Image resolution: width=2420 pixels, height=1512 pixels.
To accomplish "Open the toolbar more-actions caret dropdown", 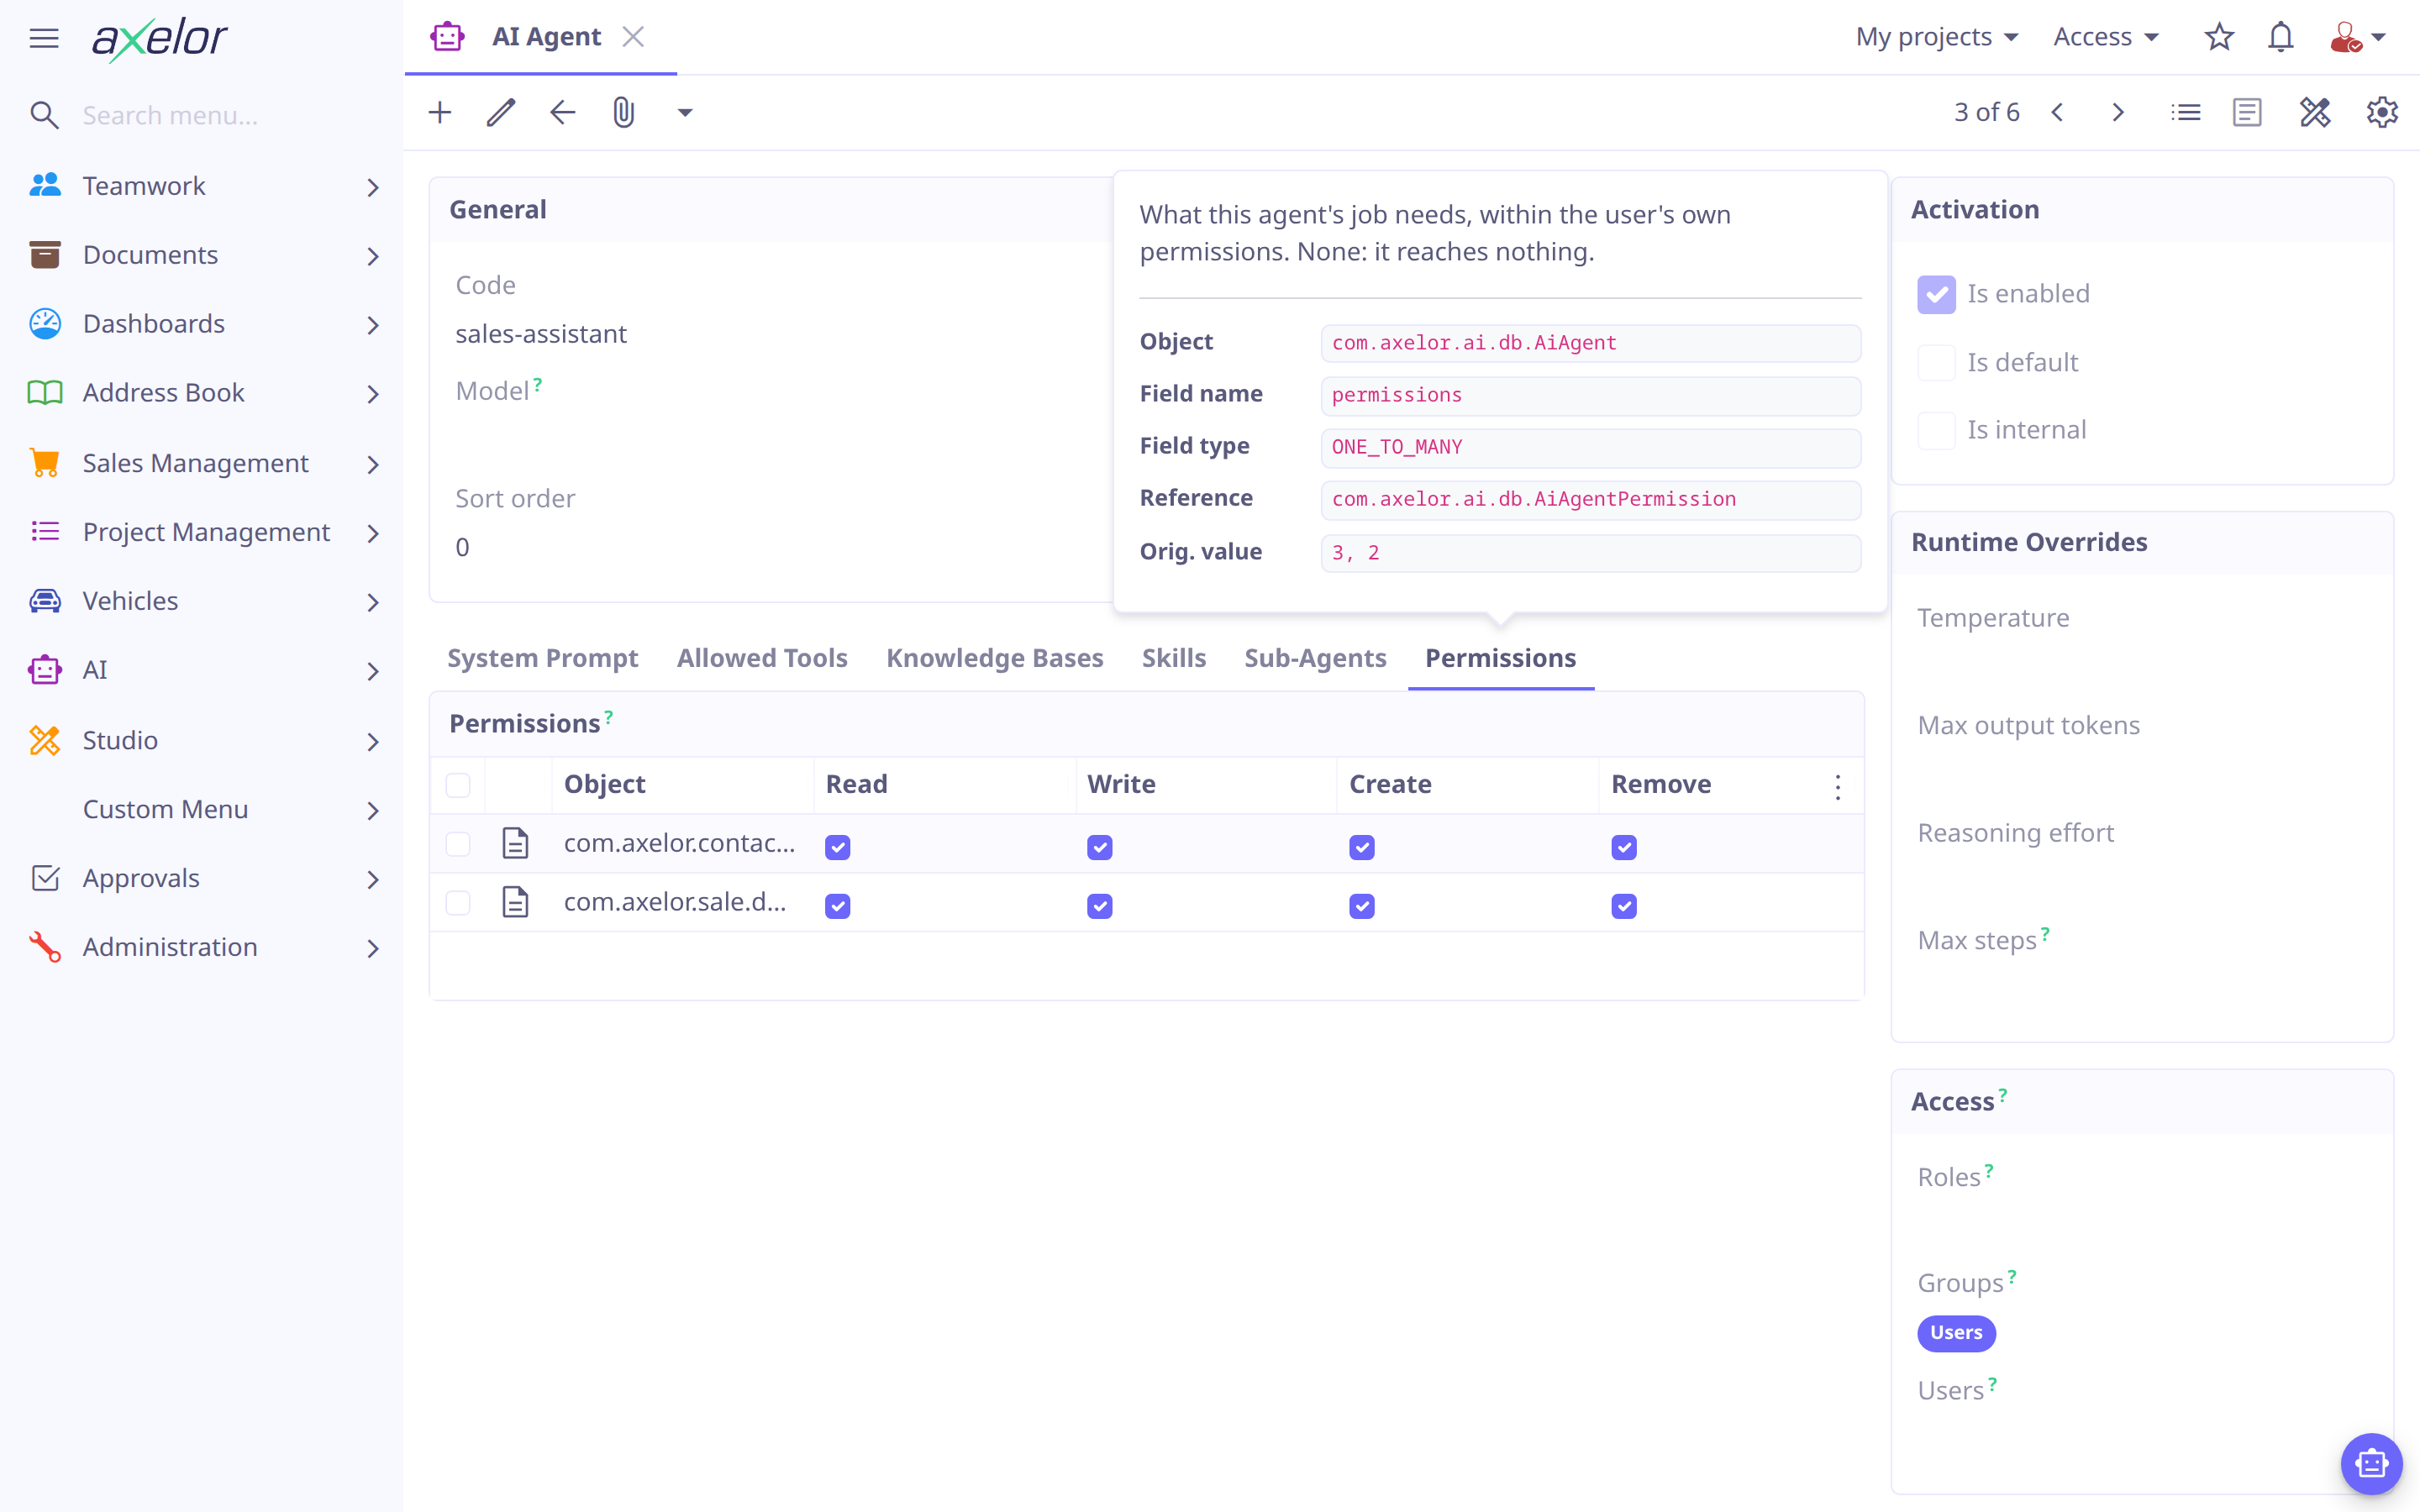I will click(685, 112).
